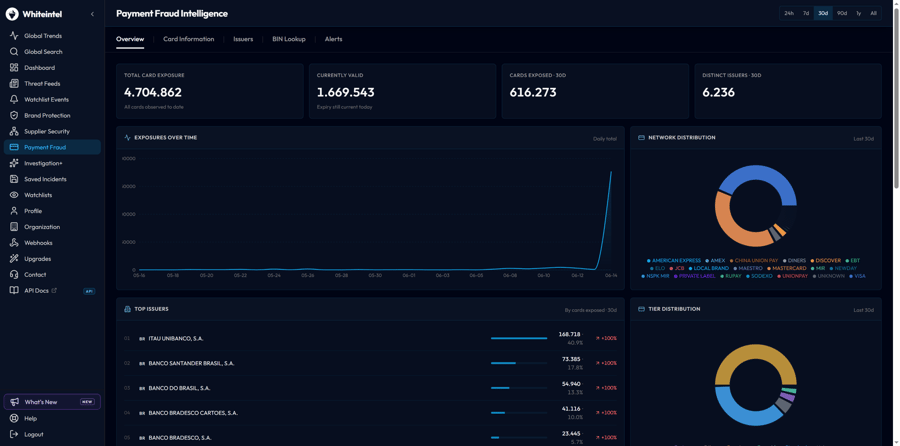Click the Total Card Exposure value 4.704.862
This screenshot has height=446, width=900.
(x=153, y=92)
